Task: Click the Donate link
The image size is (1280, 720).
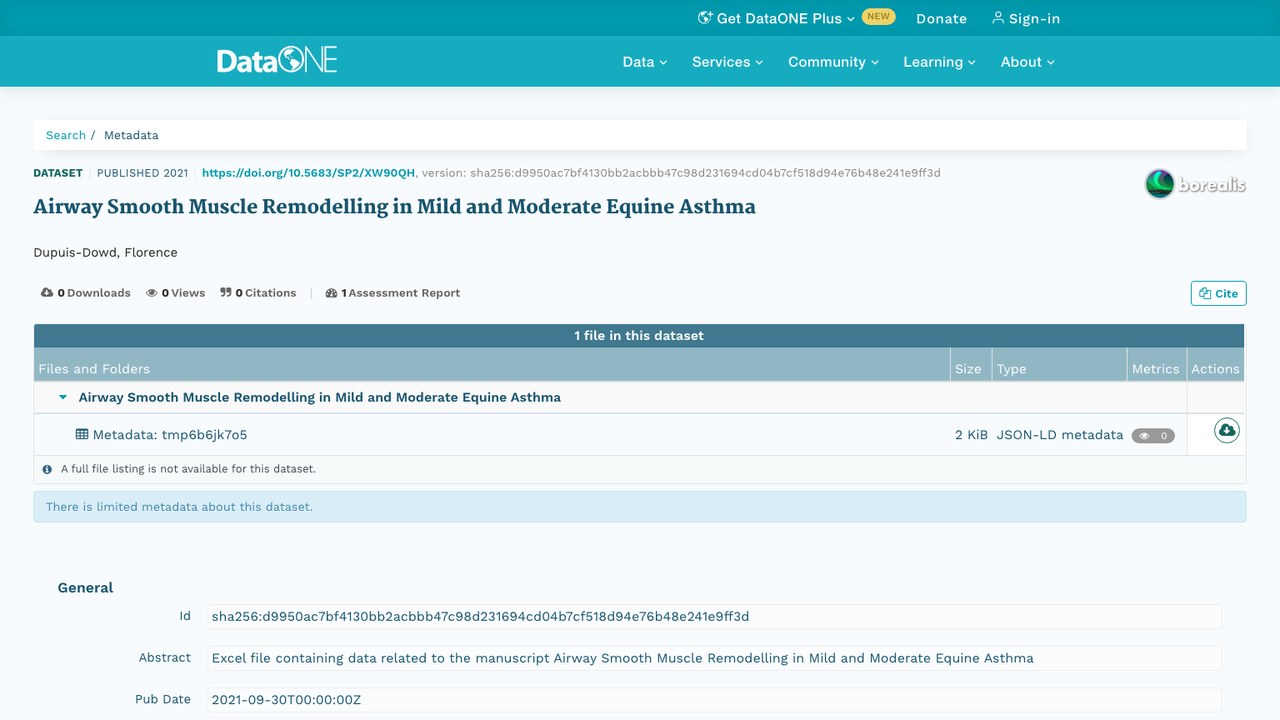Action: (941, 18)
